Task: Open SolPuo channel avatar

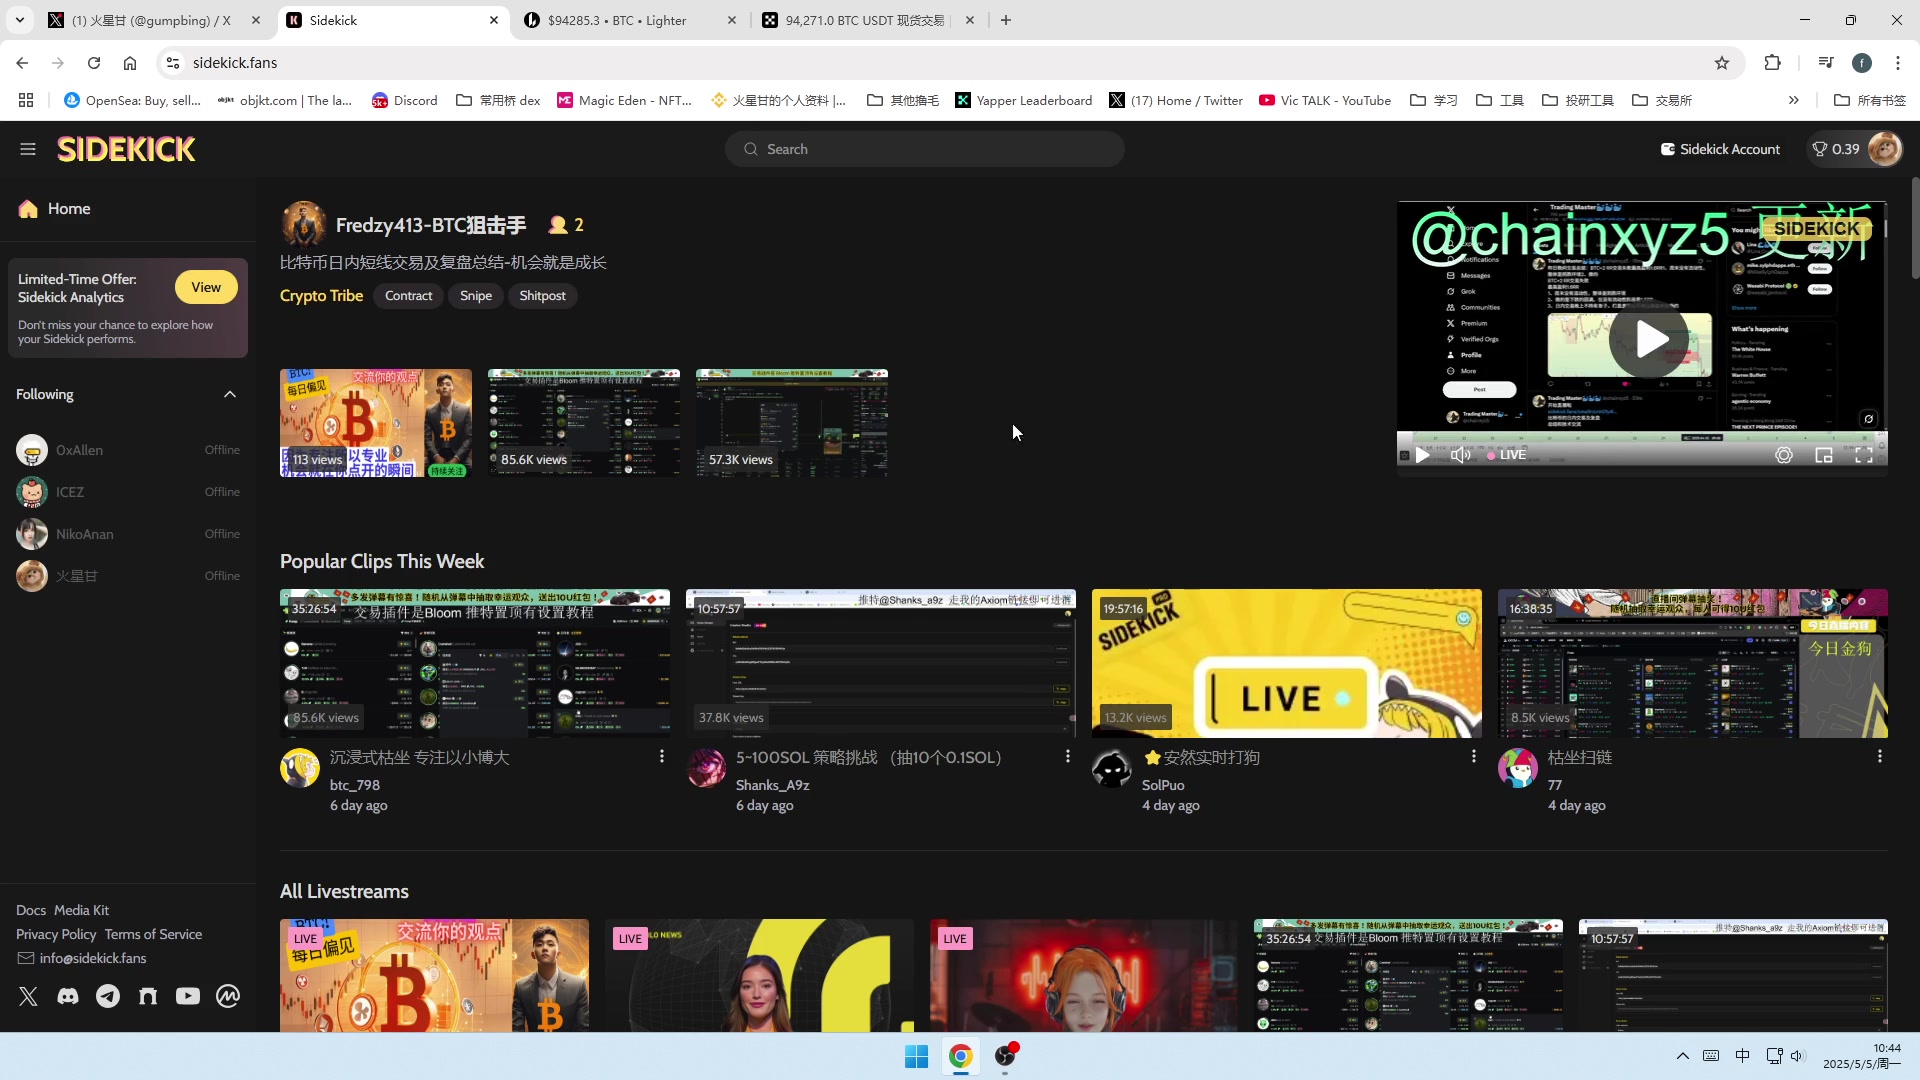Action: (x=1112, y=768)
